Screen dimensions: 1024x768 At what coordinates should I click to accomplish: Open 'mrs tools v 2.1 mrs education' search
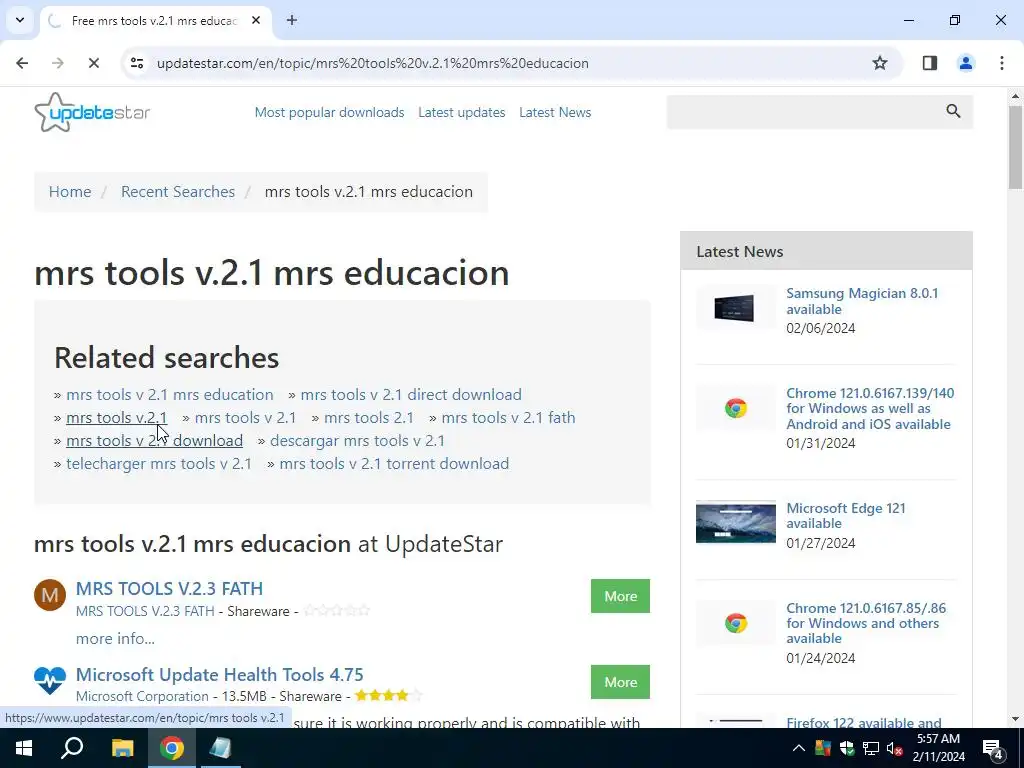click(170, 394)
